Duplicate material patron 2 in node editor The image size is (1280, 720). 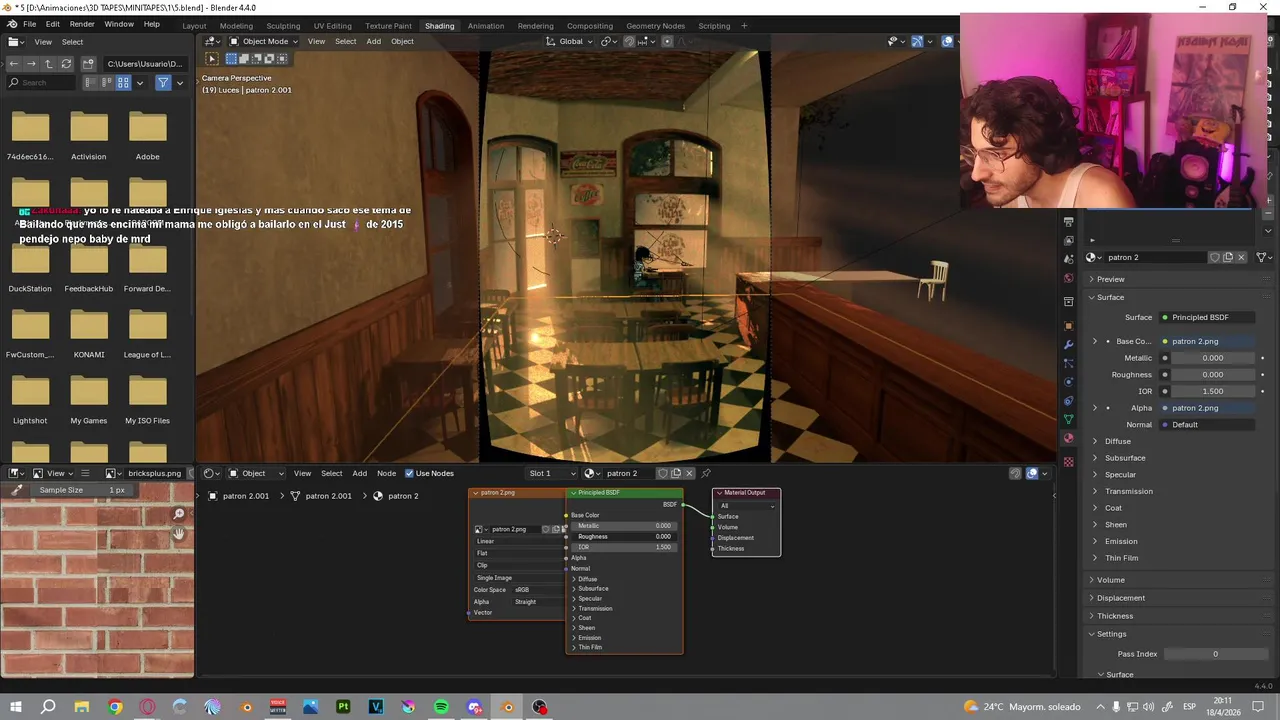tap(676, 473)
